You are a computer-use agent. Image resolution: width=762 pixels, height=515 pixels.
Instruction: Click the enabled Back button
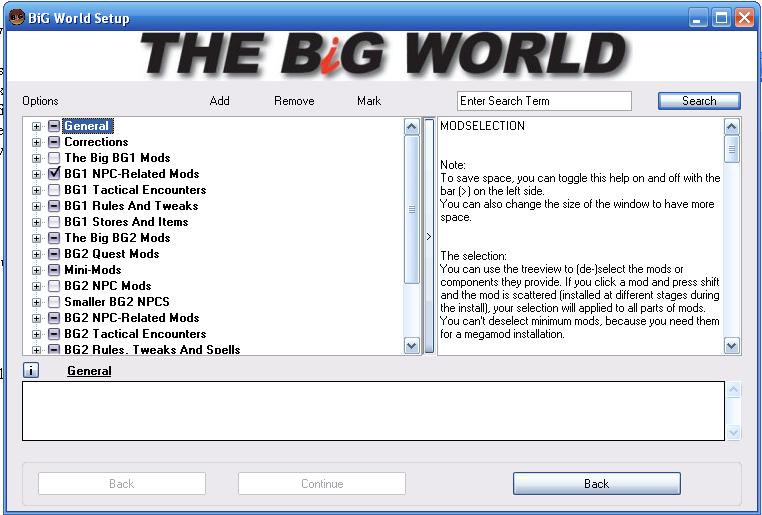597,484
